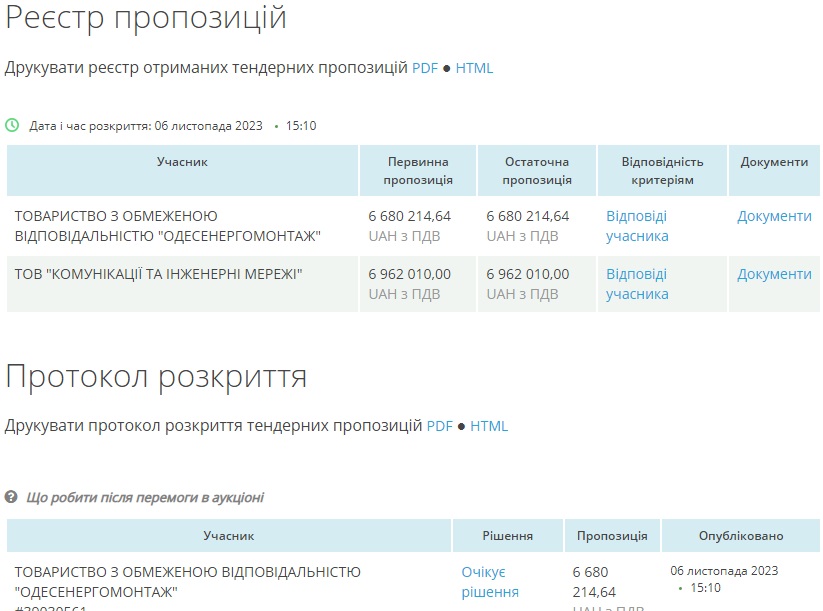Open documents for ОДЕСЕНЕРГОМОНТАЖ in register

(774, 216)
